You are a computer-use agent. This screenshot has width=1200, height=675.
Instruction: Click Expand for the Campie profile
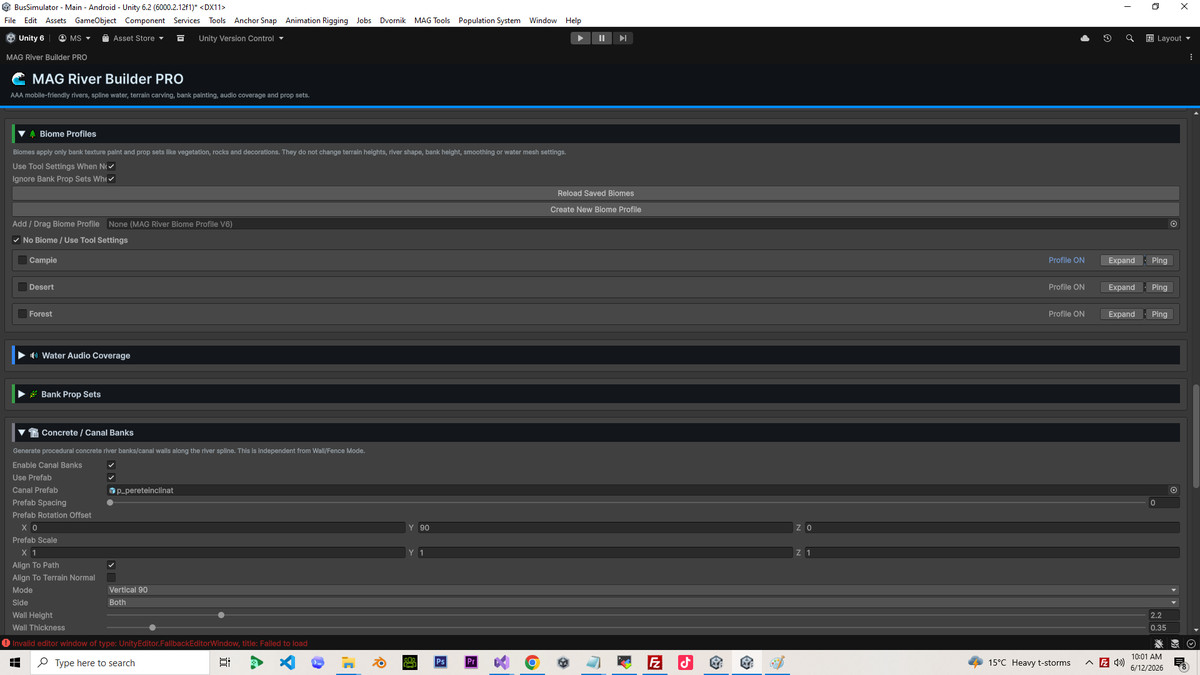(x=1122, y=260)
